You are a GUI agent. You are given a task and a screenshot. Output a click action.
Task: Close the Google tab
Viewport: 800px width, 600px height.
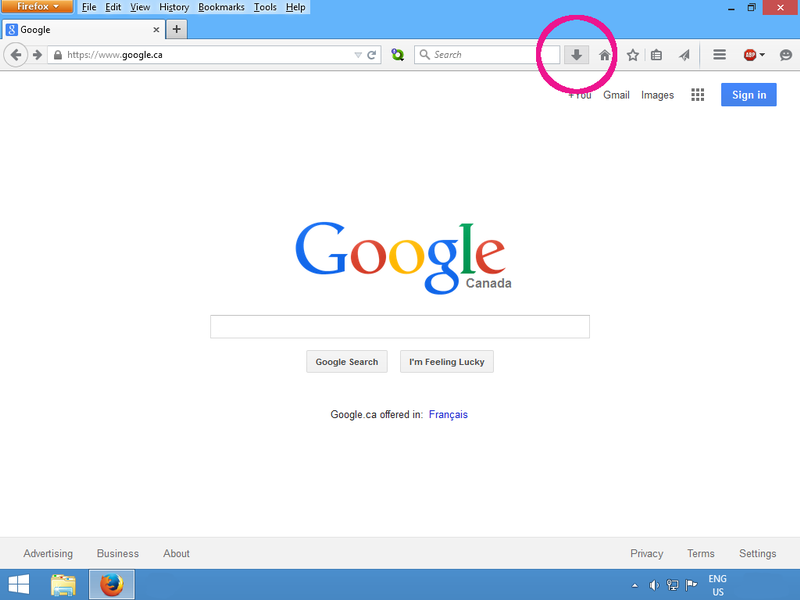pyautogui.click(x=156, y=30)
